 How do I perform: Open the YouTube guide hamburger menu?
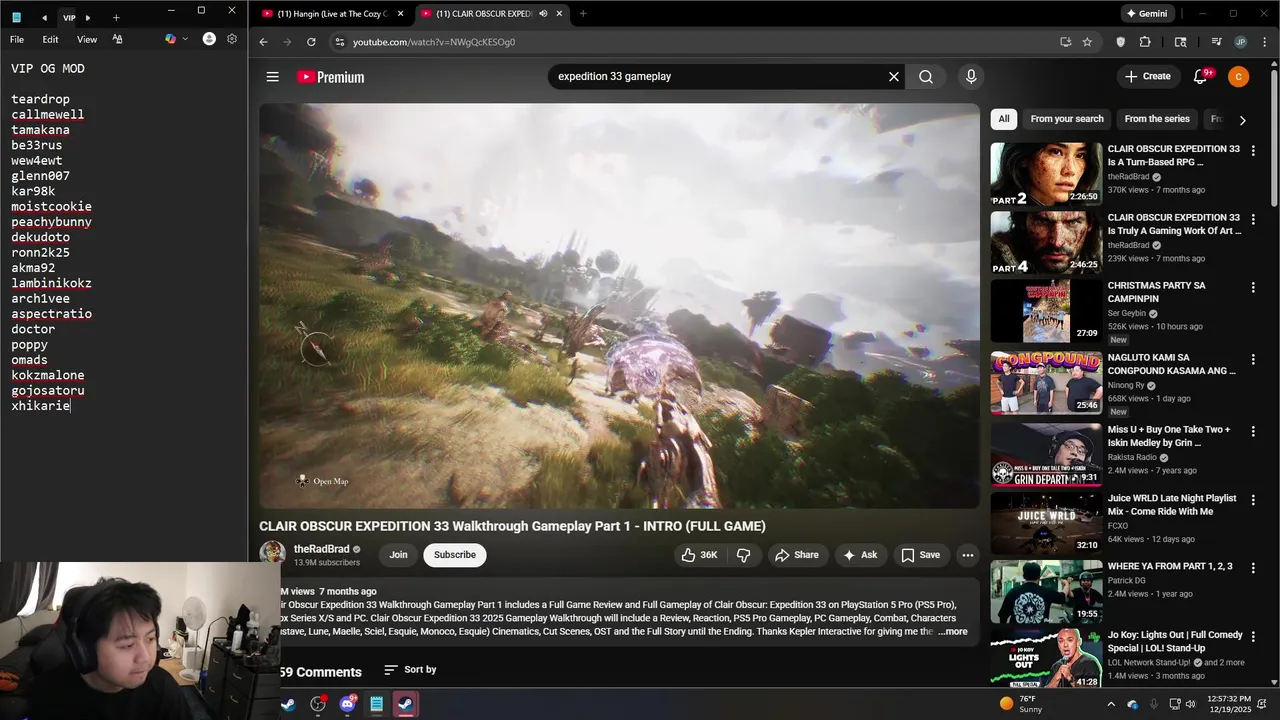click(272, 77)
